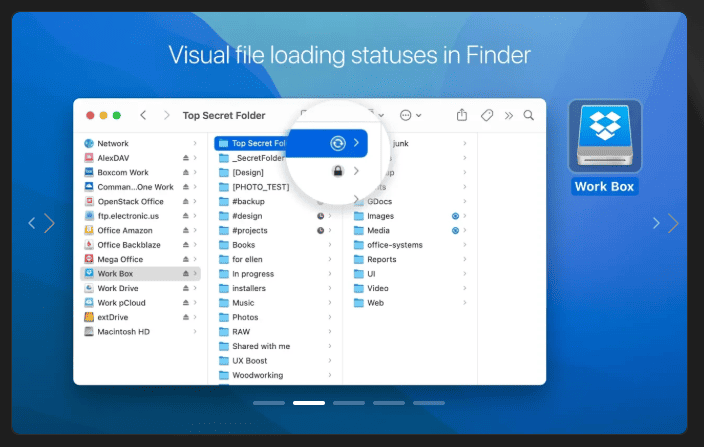This screenshot has width=704, height=447.
Task: Click the Tag icon in Finder toolbar
Action: [x=487, y=115]
